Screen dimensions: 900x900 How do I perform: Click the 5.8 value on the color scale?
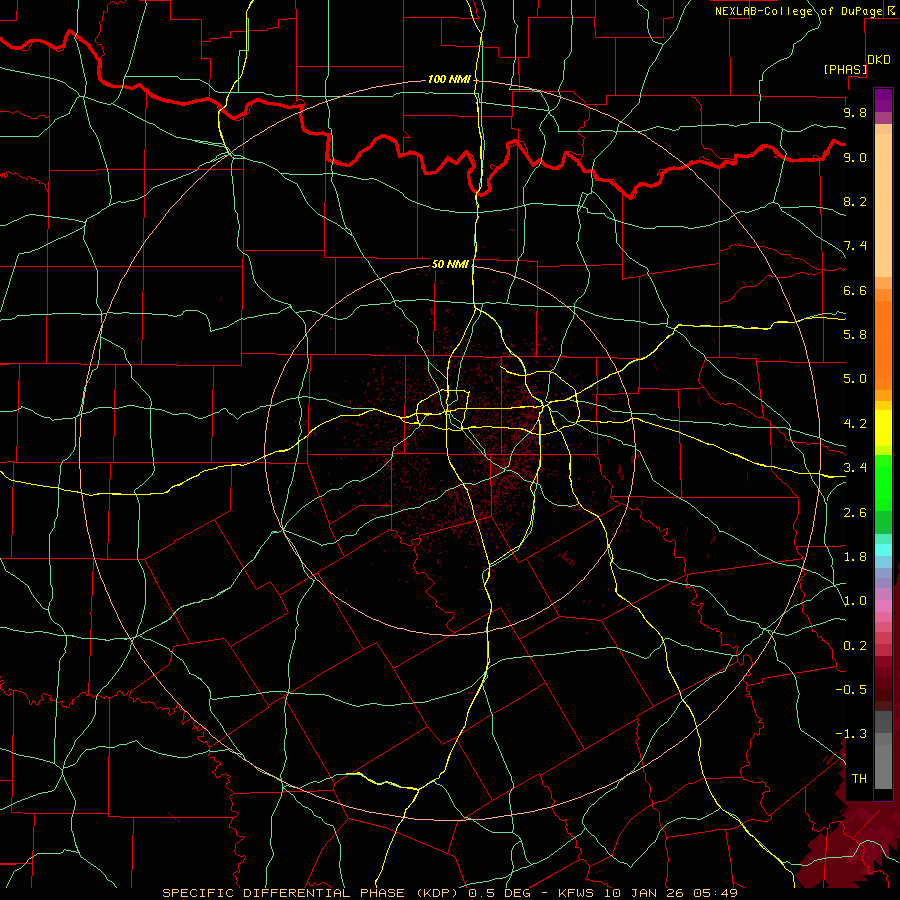click(x=855, y=335)
